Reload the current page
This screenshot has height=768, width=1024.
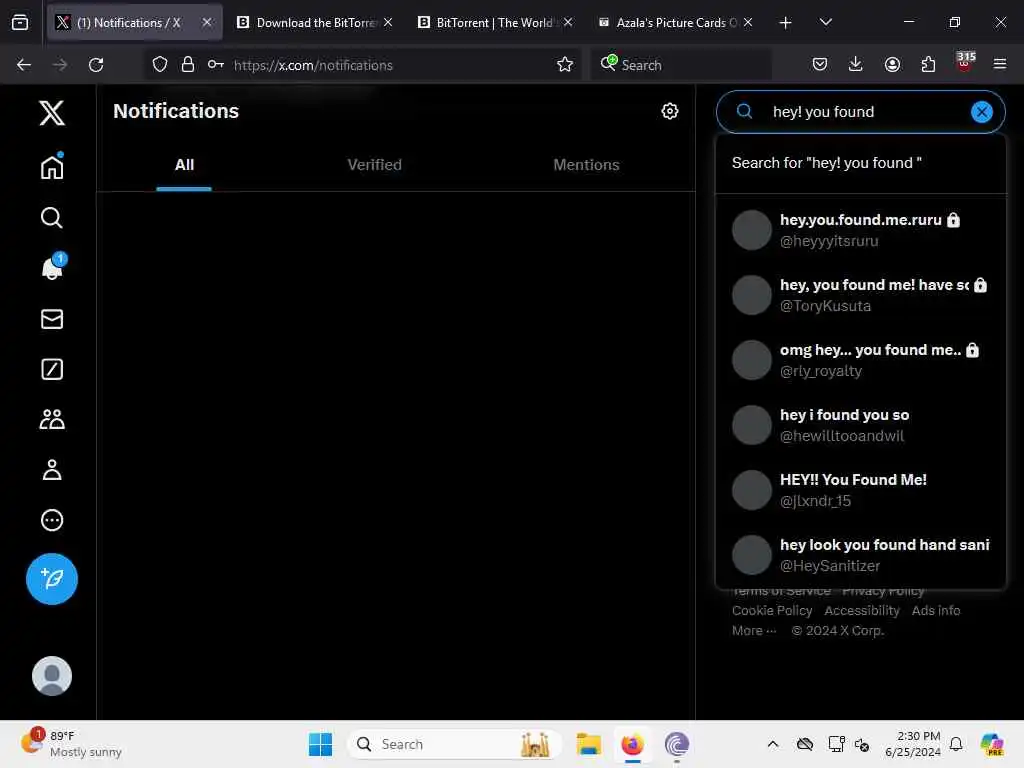pos(96,65)
